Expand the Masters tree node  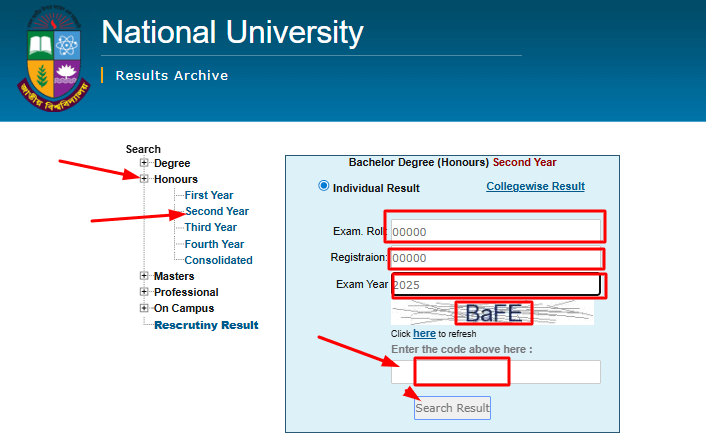click(x=144, y=276)
